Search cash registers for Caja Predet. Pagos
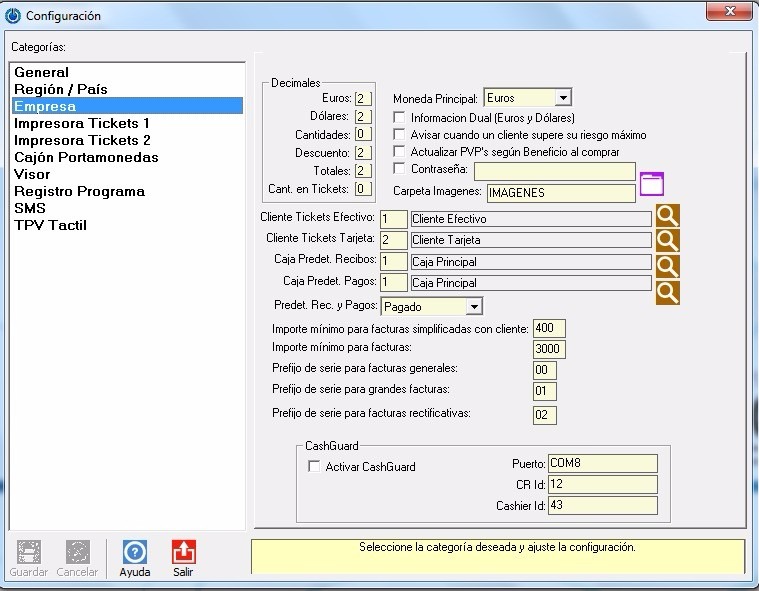 click(668, 292)
